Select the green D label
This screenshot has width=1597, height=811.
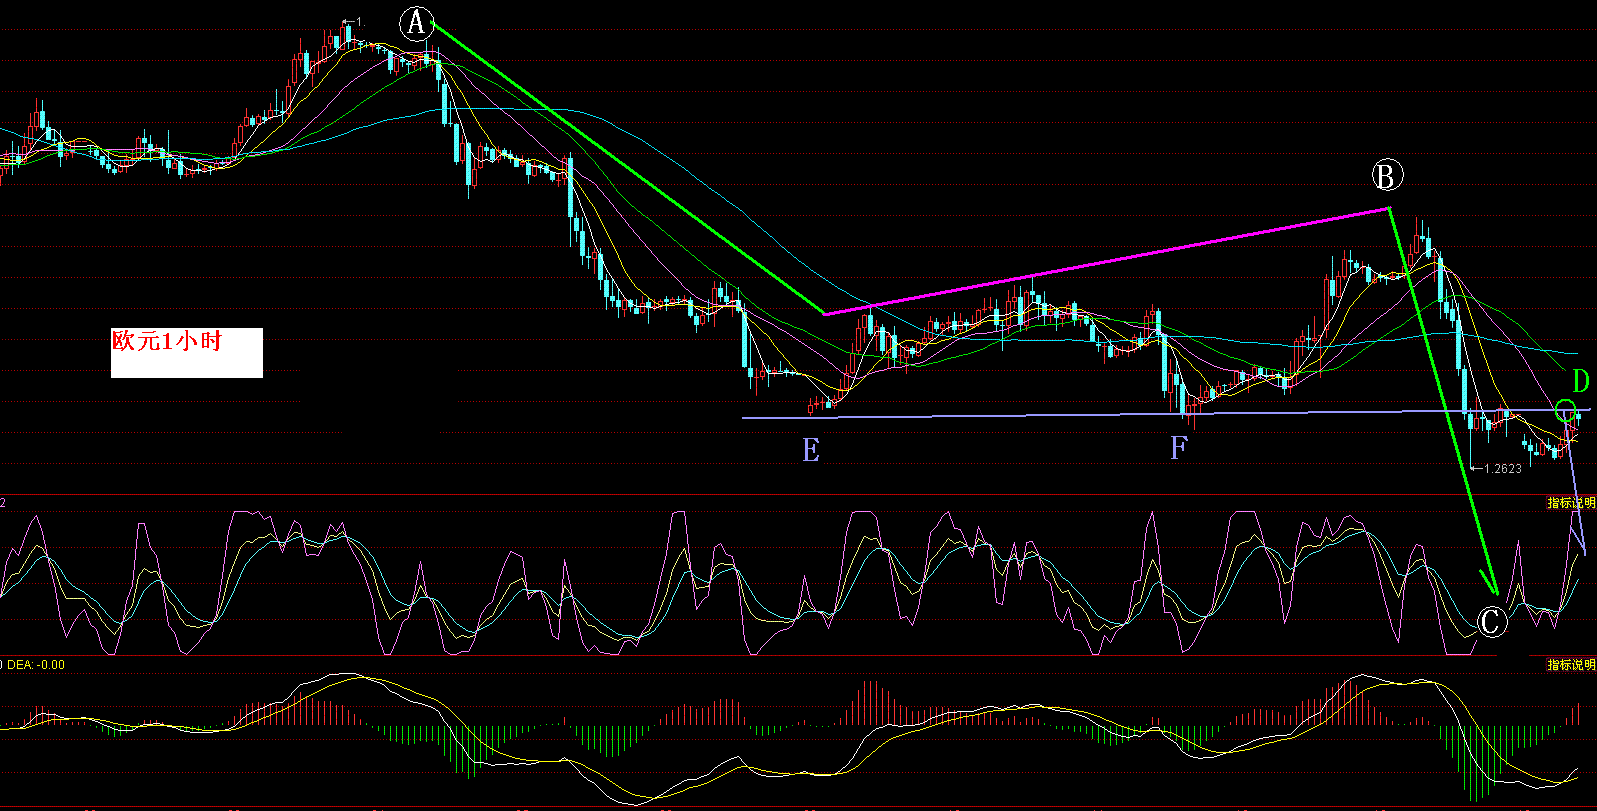tap(1580, 381)
